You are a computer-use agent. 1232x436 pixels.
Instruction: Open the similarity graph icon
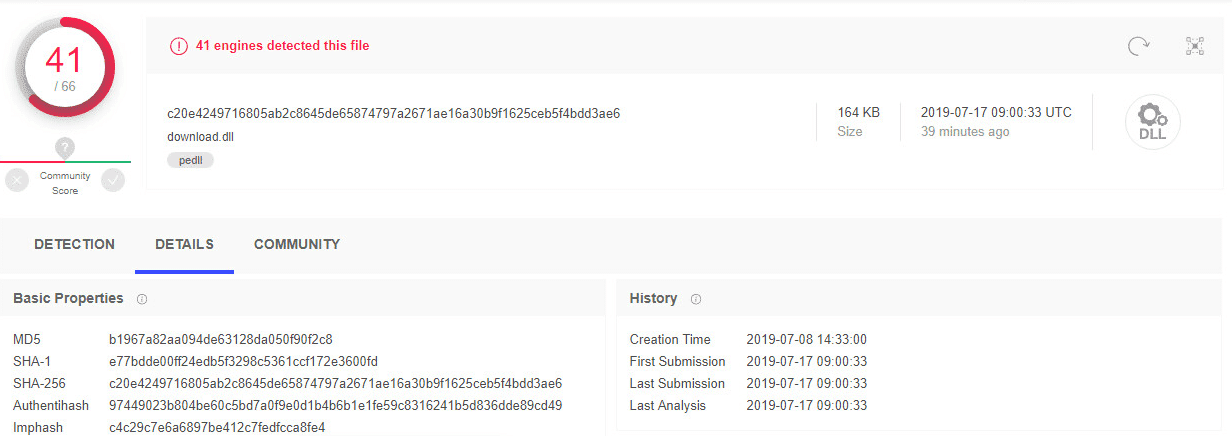[x=1194, y=45]
